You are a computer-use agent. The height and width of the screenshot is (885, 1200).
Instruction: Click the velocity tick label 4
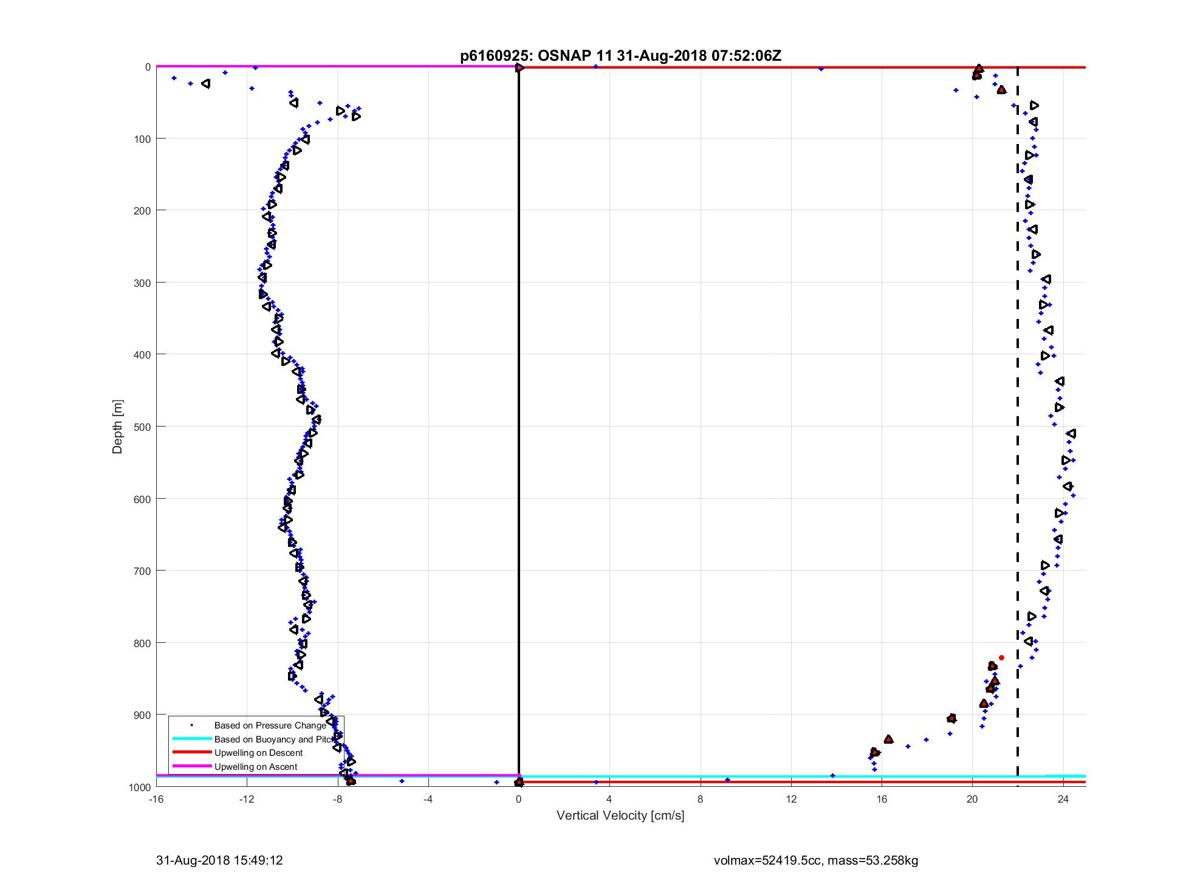coord(610,799)
